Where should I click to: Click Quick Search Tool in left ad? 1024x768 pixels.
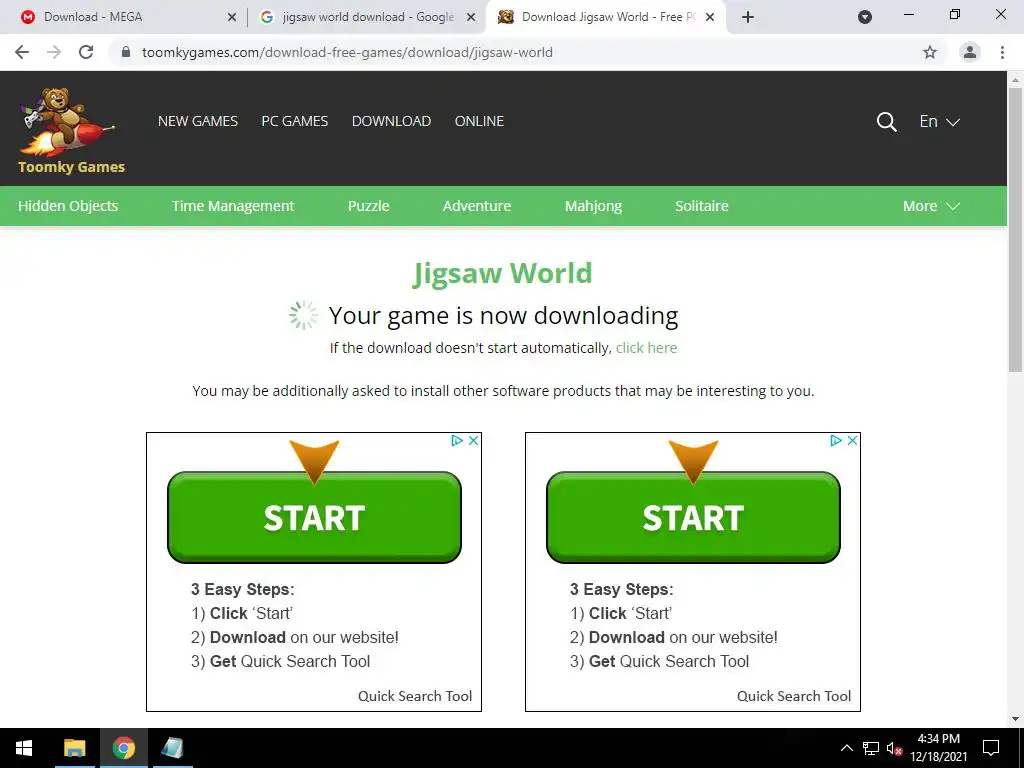tap(415, 696)
